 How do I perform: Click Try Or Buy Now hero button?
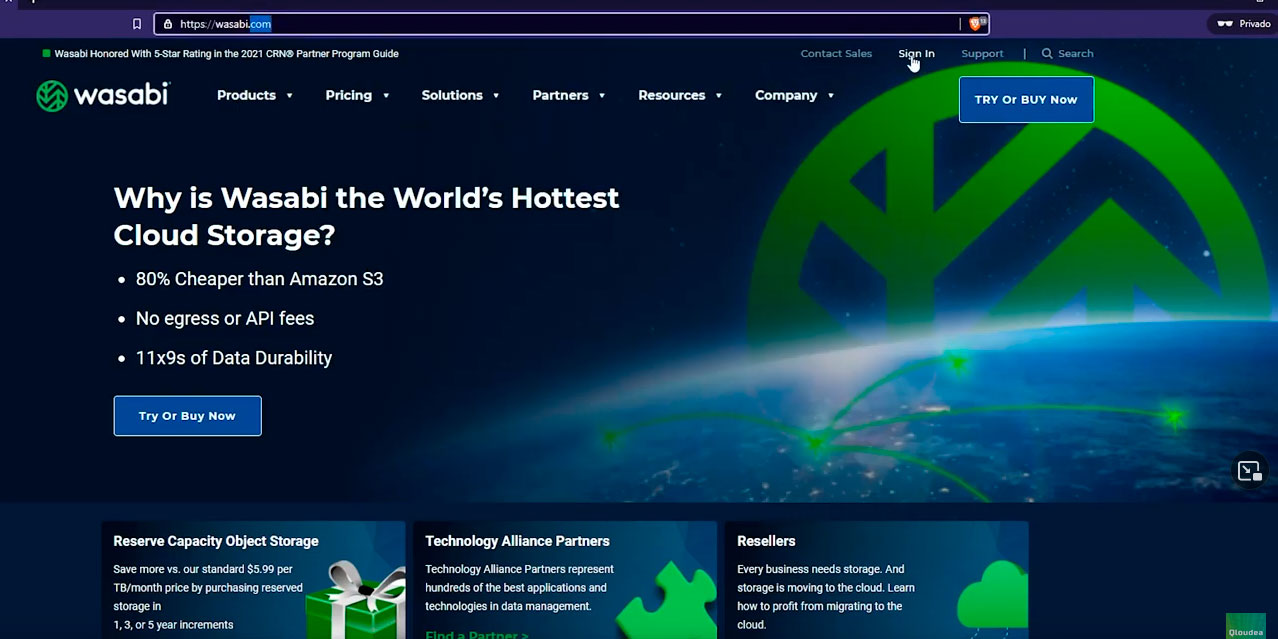[x=187, y=416]
